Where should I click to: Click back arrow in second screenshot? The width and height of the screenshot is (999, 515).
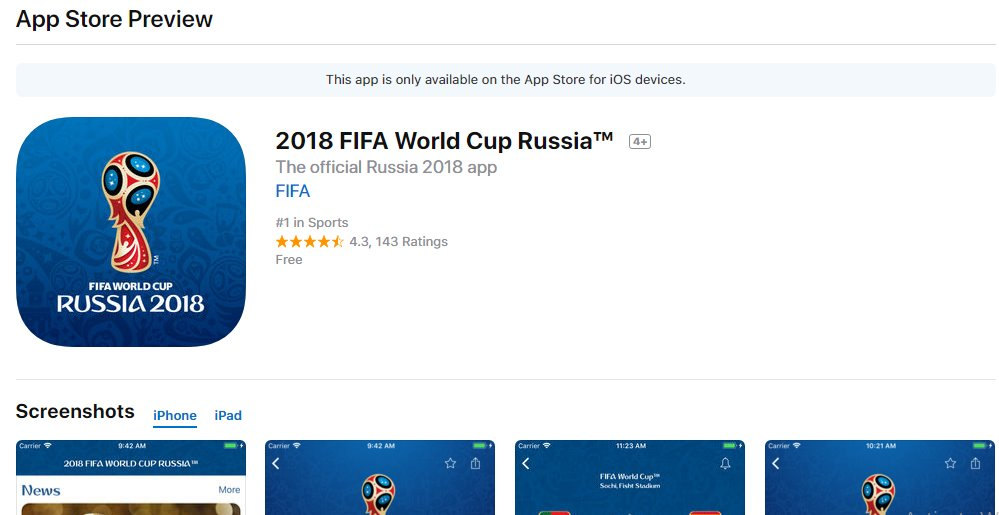(277, 463)
